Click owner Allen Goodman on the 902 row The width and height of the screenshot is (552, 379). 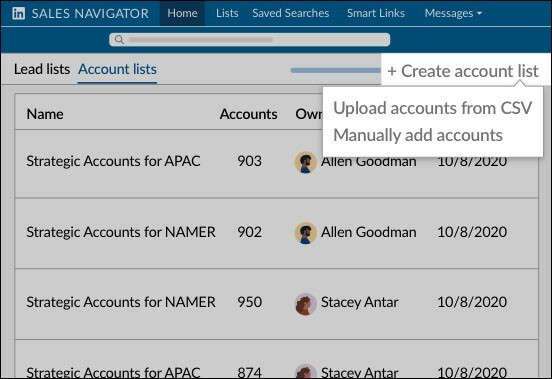(x=368, y=232)
